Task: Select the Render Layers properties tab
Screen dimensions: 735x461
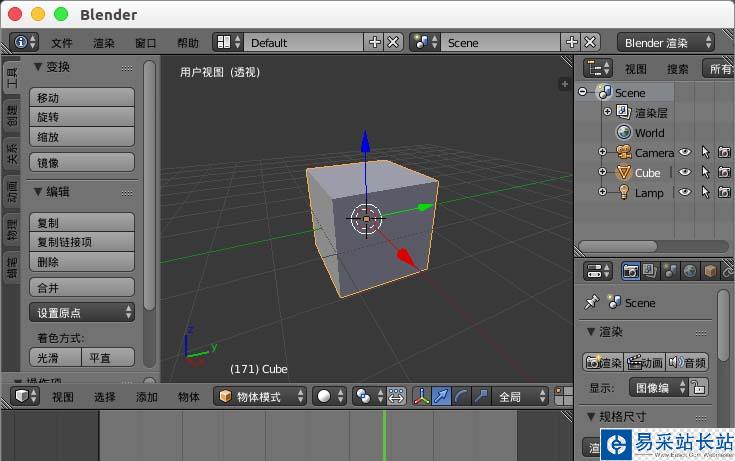Action: [650, 271]
